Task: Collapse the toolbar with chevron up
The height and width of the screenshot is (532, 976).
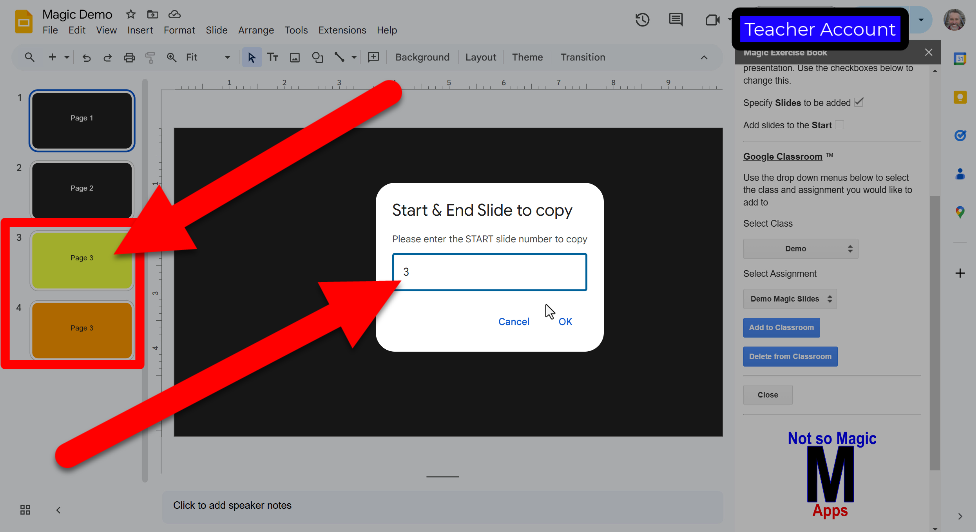Action: pyautogui.click(x=704, y=57)
